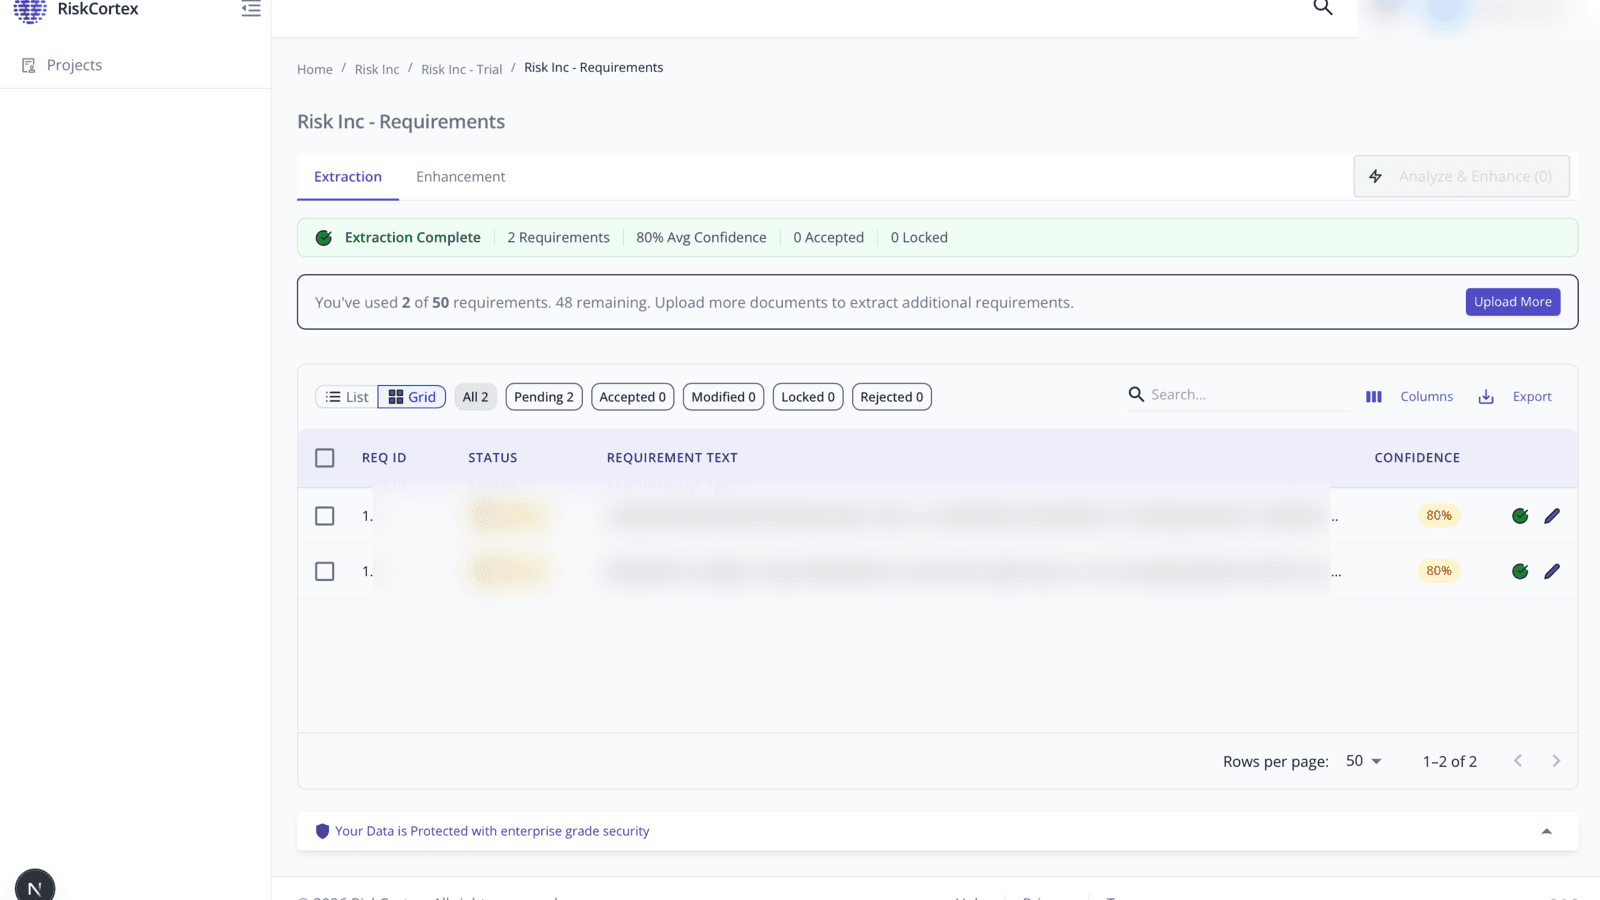The width and height of the screenshot is (1600, 900).
Task: Toggle the select-all header checkbox
Action: 325,458
